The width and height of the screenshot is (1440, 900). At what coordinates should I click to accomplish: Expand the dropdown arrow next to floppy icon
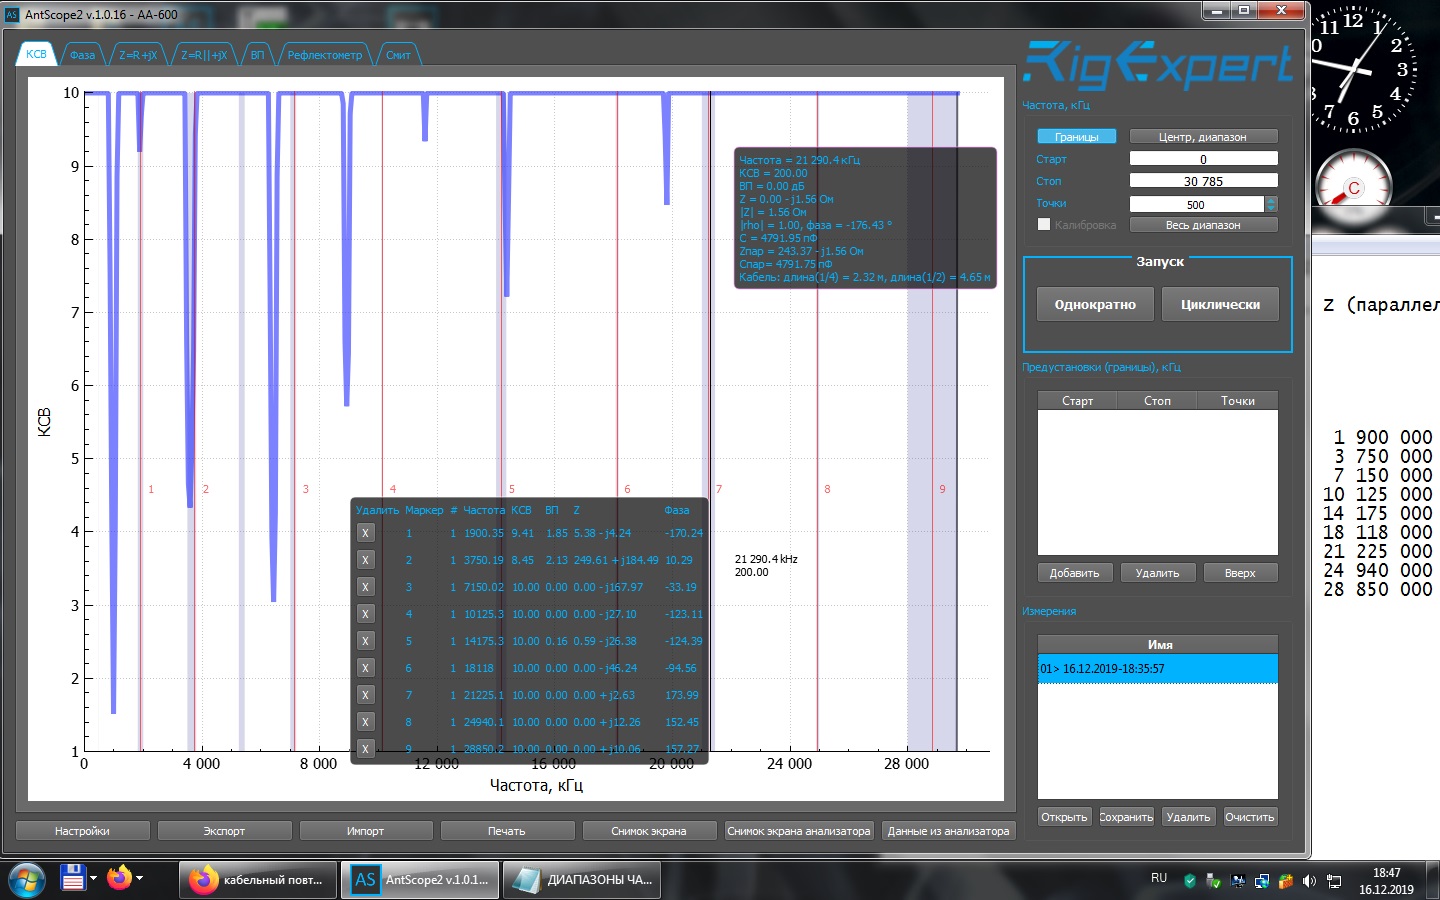tap(93, 878)
